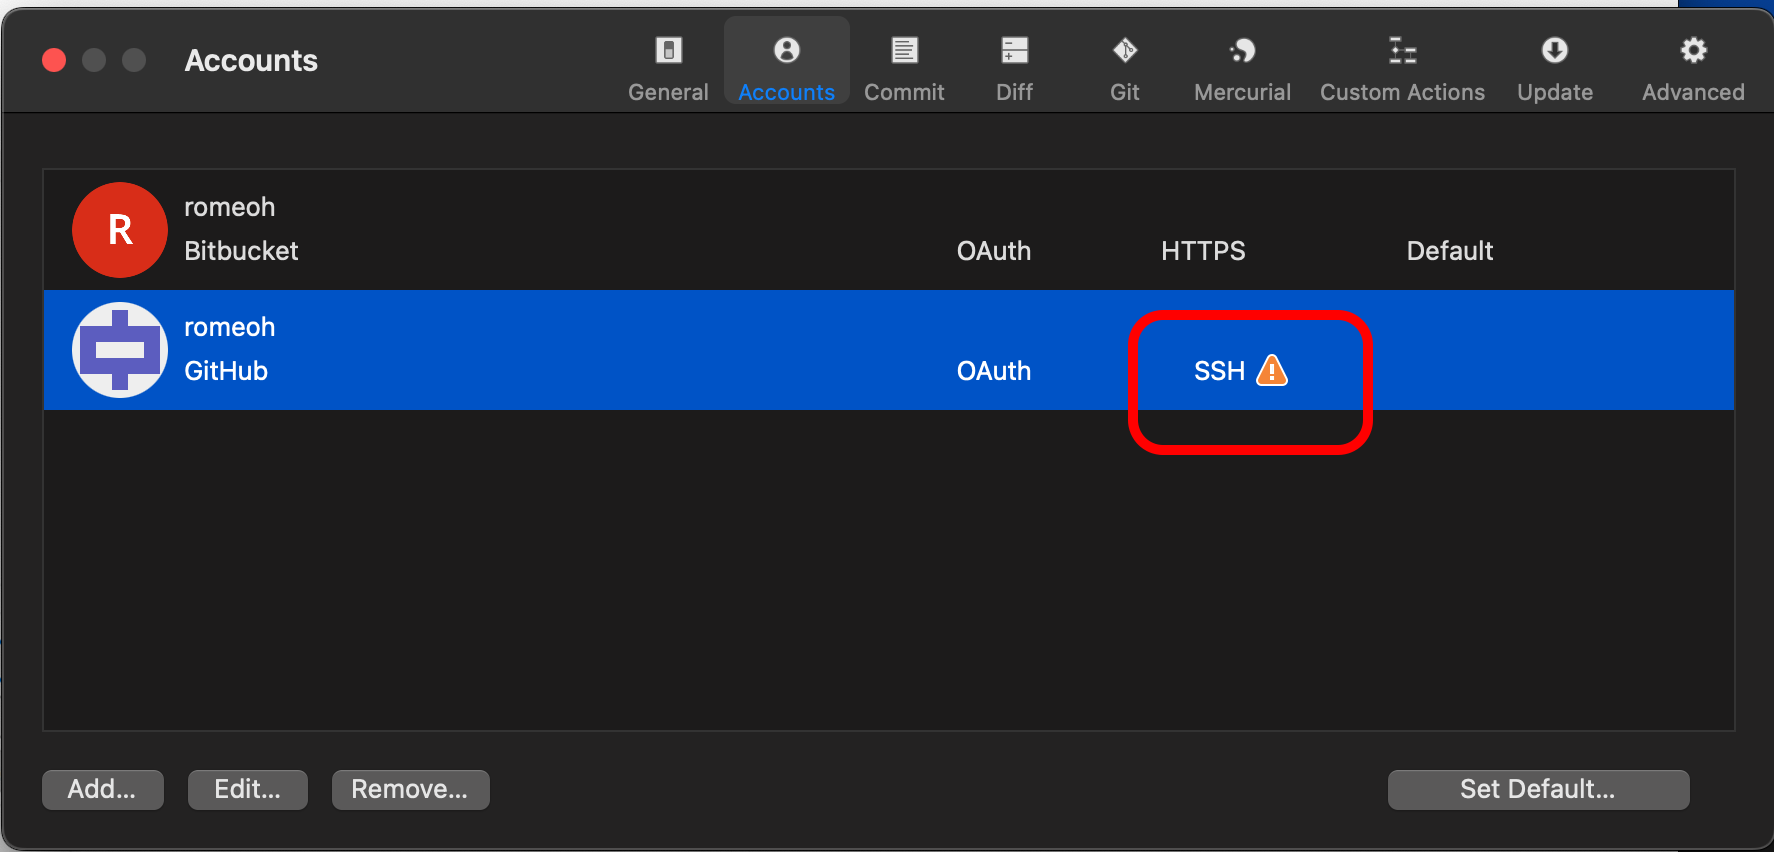The image size is (1774, 852).
Task: Close the Accounts window with red button
Action: (x=54, y=60)
